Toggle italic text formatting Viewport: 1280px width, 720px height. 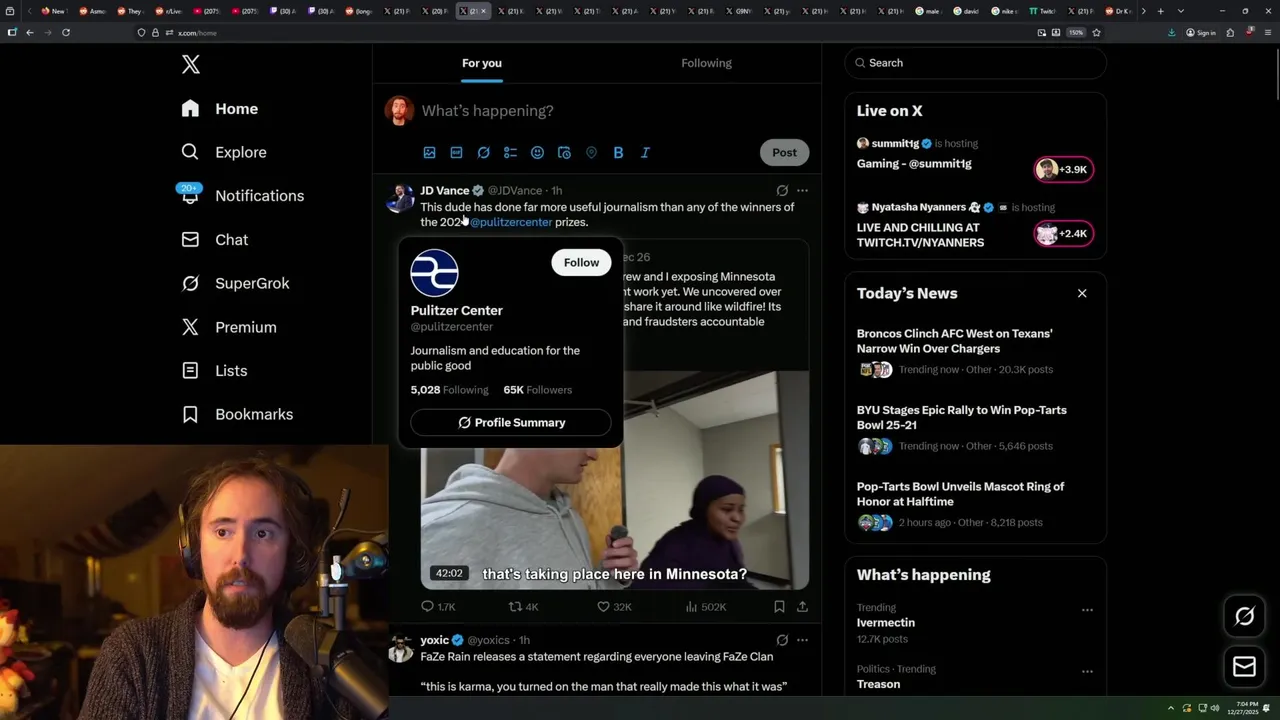click(645, 153)
